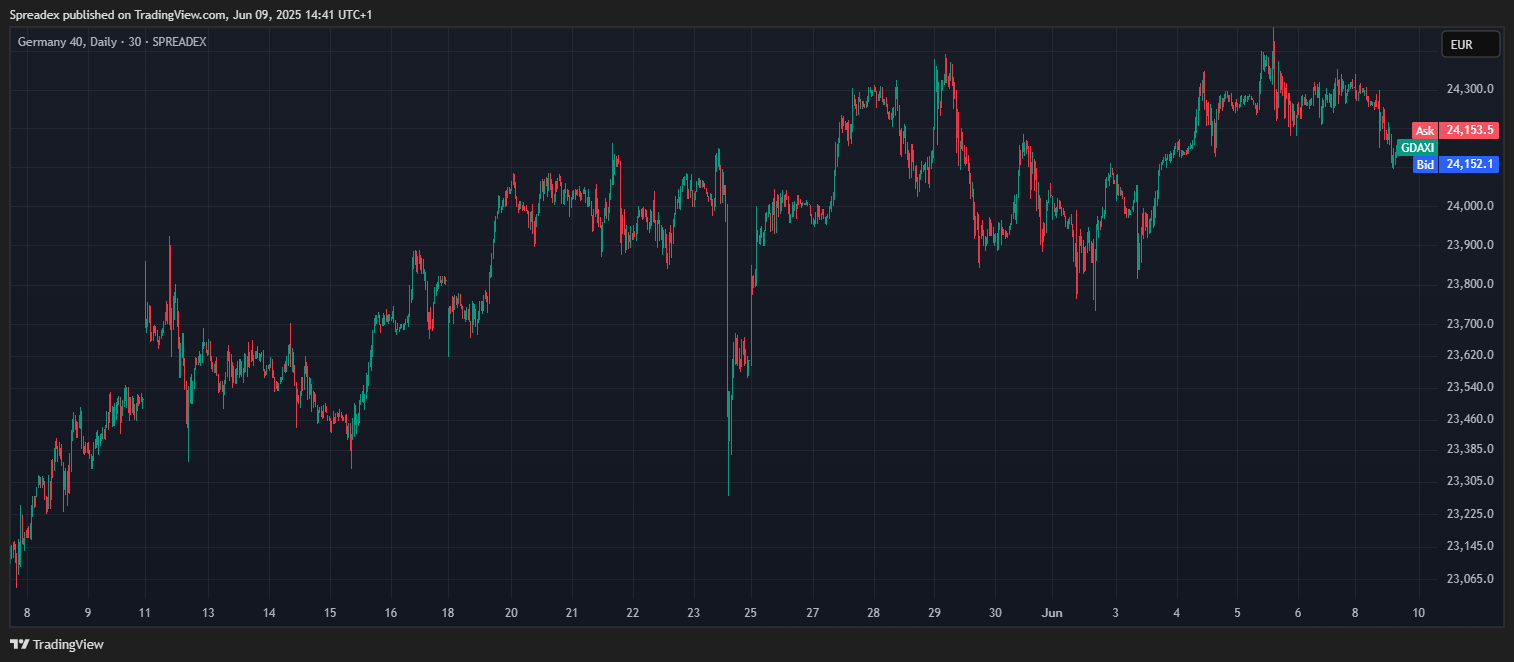Click date 13 on the time axis
Screen dimensions: 1514x662
coord(208,613)
